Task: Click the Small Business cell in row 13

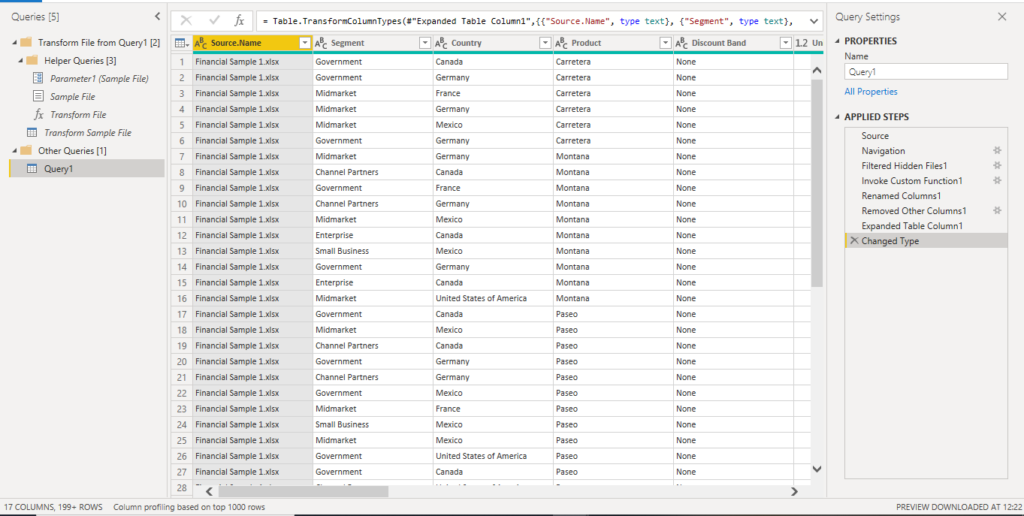Action: click(373, 251)
